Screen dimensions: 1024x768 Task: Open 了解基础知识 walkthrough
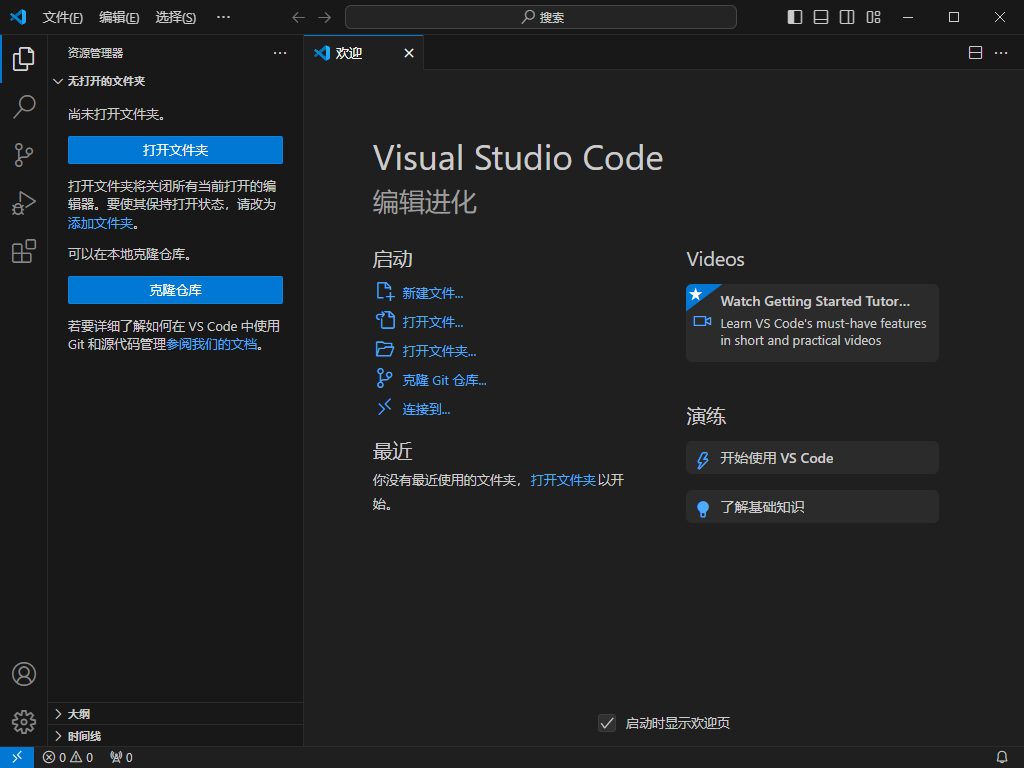point(812,507)
